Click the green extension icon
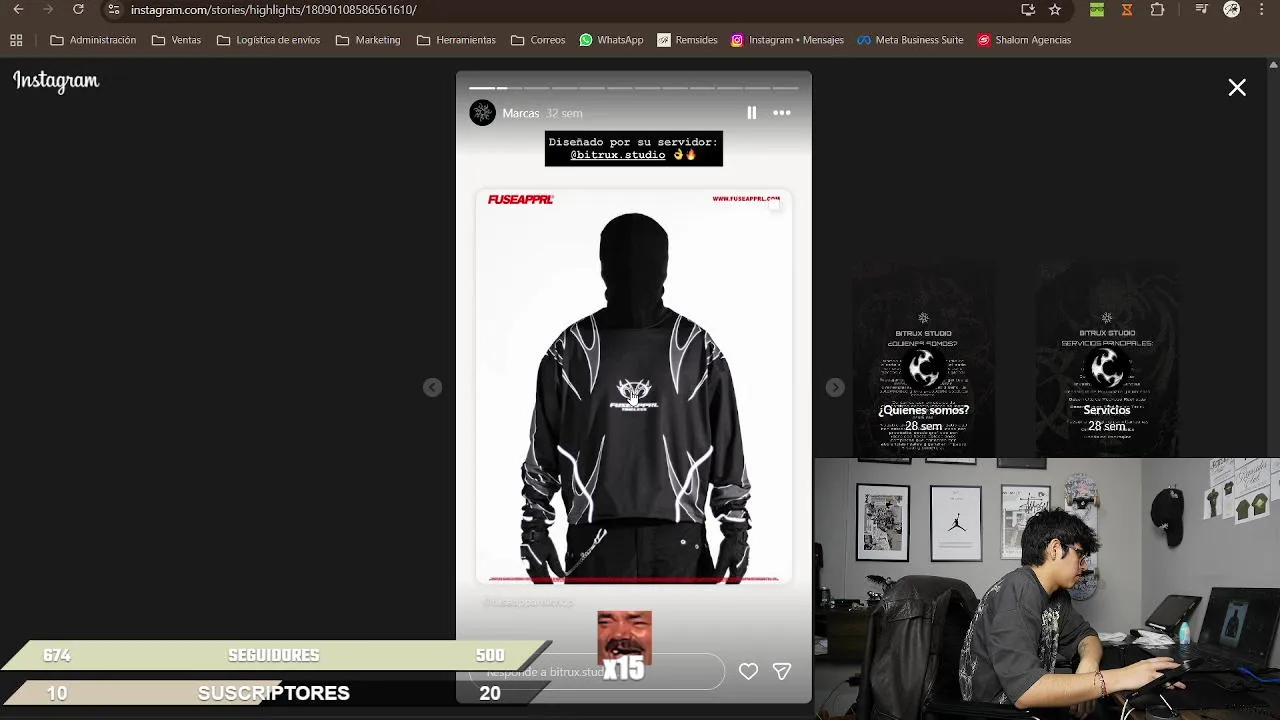Viewport: 1280px width, 720px height. (1097, 10)
